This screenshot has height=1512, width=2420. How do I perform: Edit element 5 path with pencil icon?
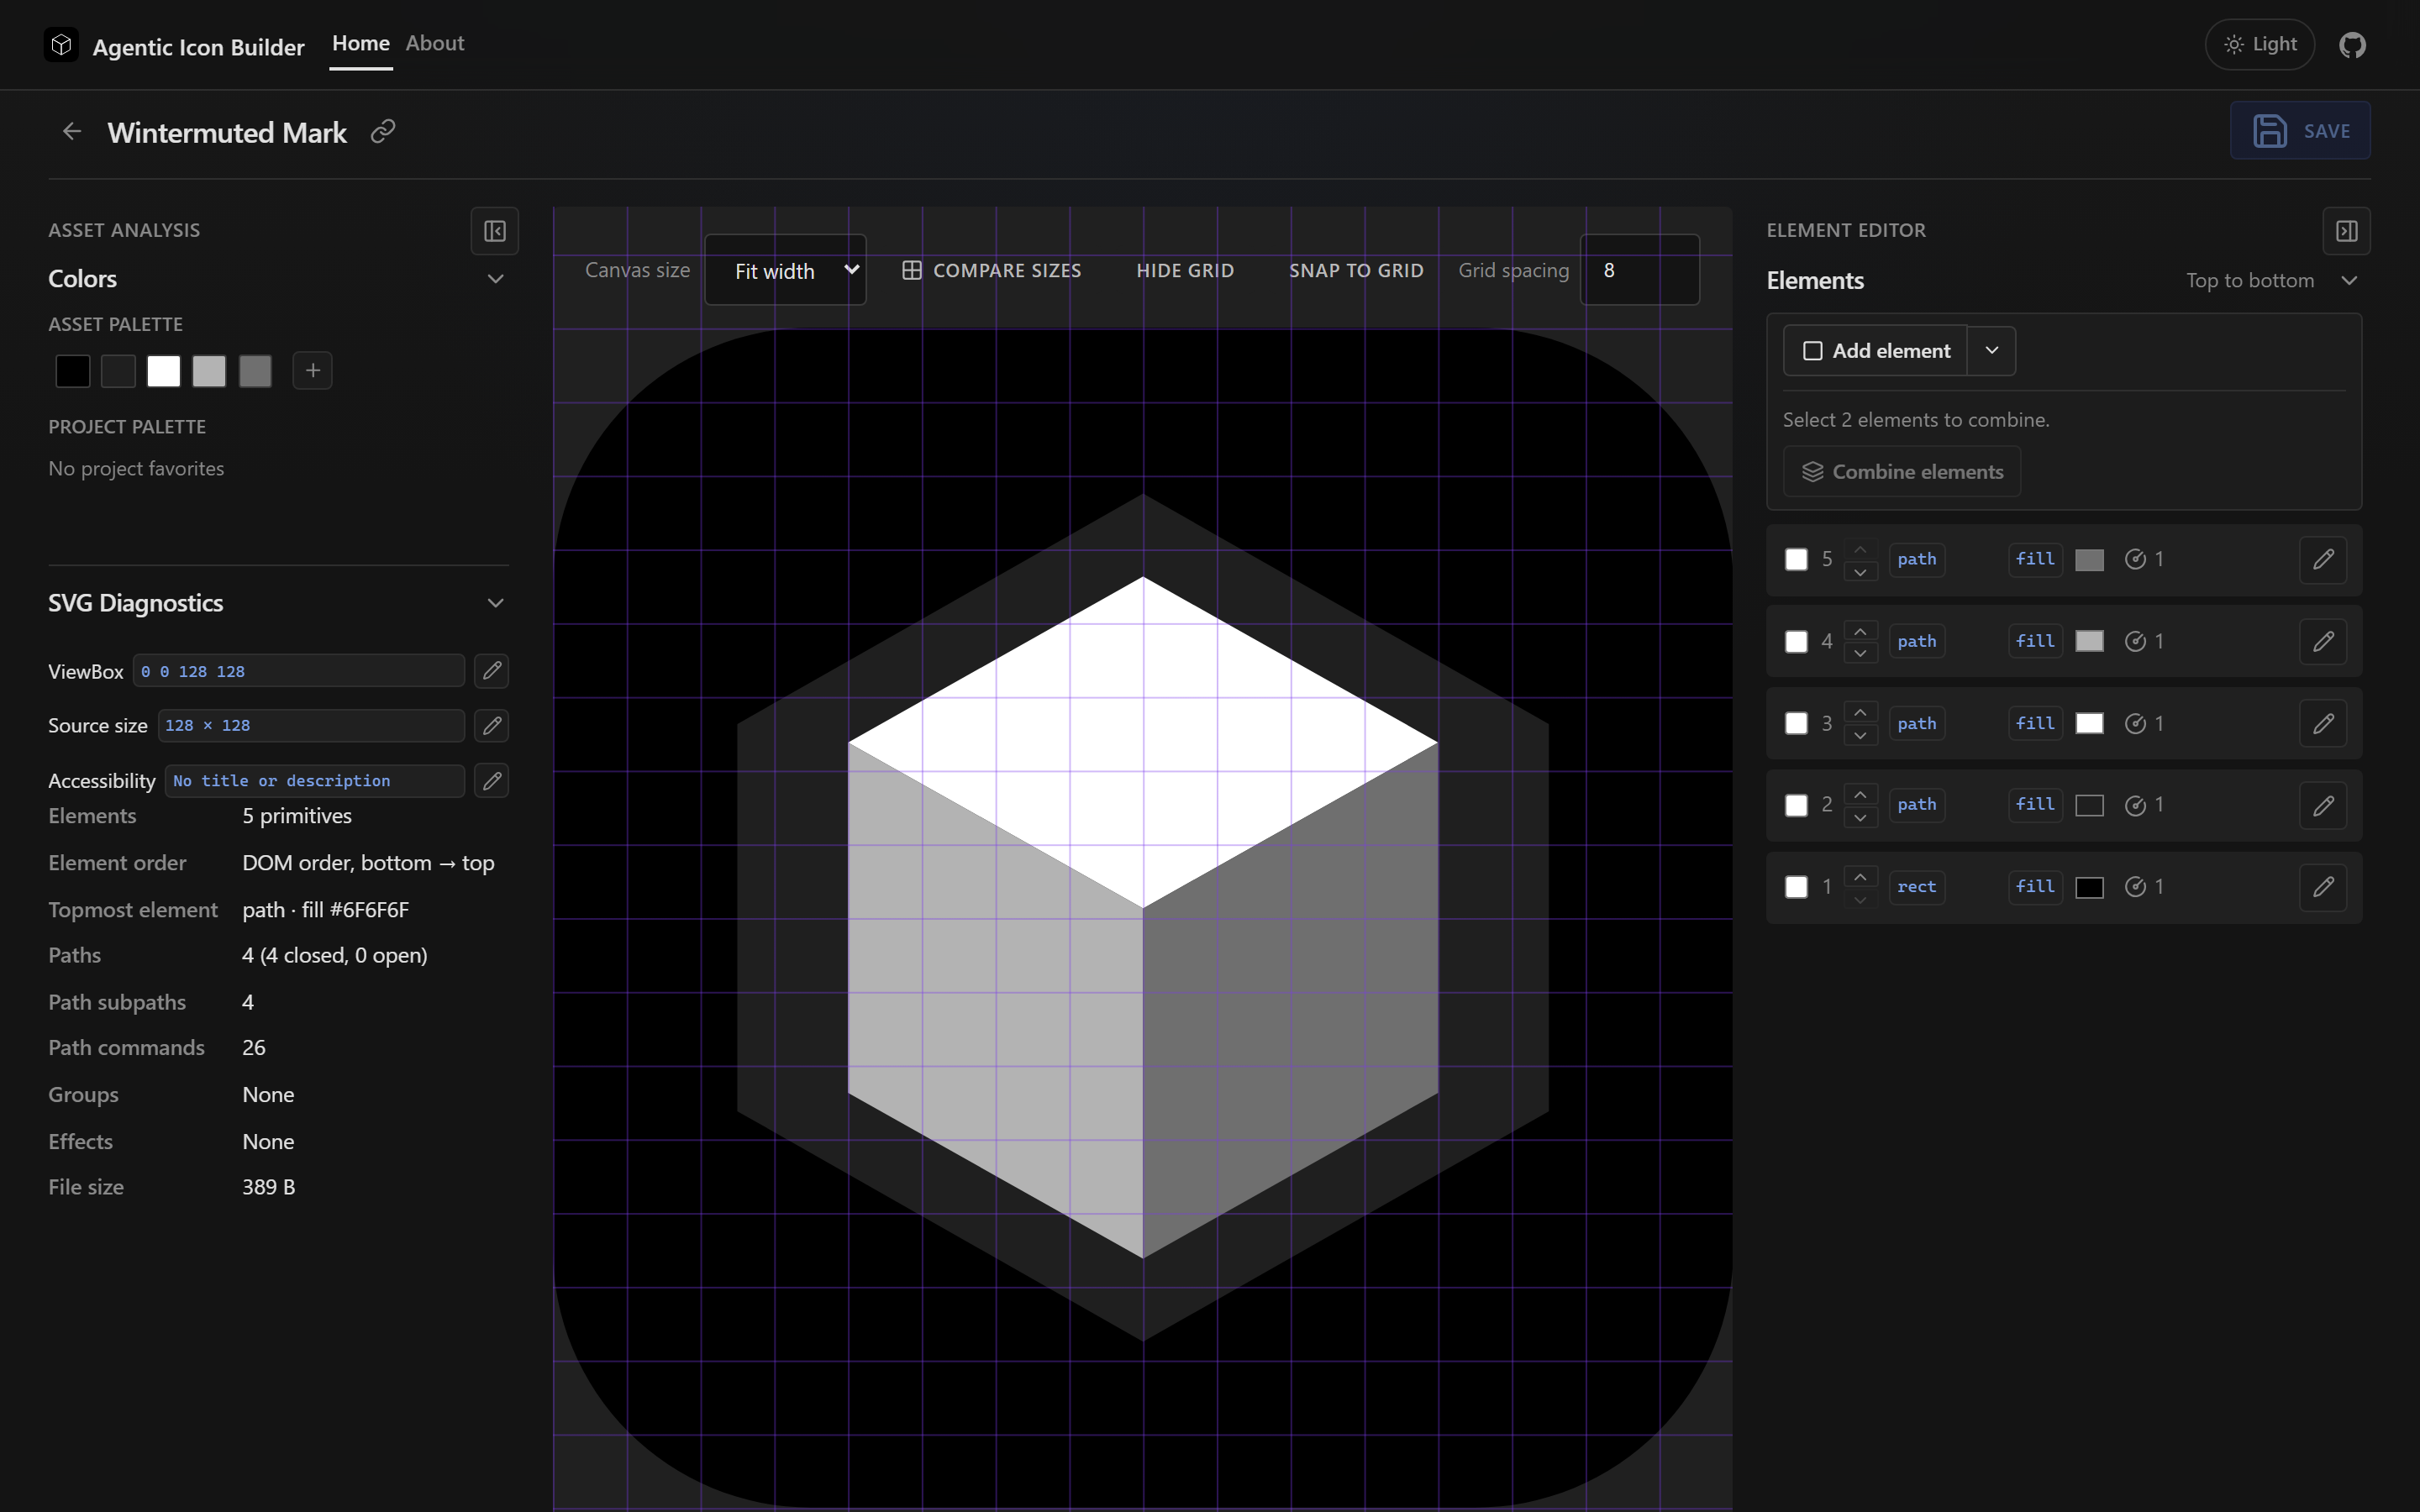tap(2323, 559)
